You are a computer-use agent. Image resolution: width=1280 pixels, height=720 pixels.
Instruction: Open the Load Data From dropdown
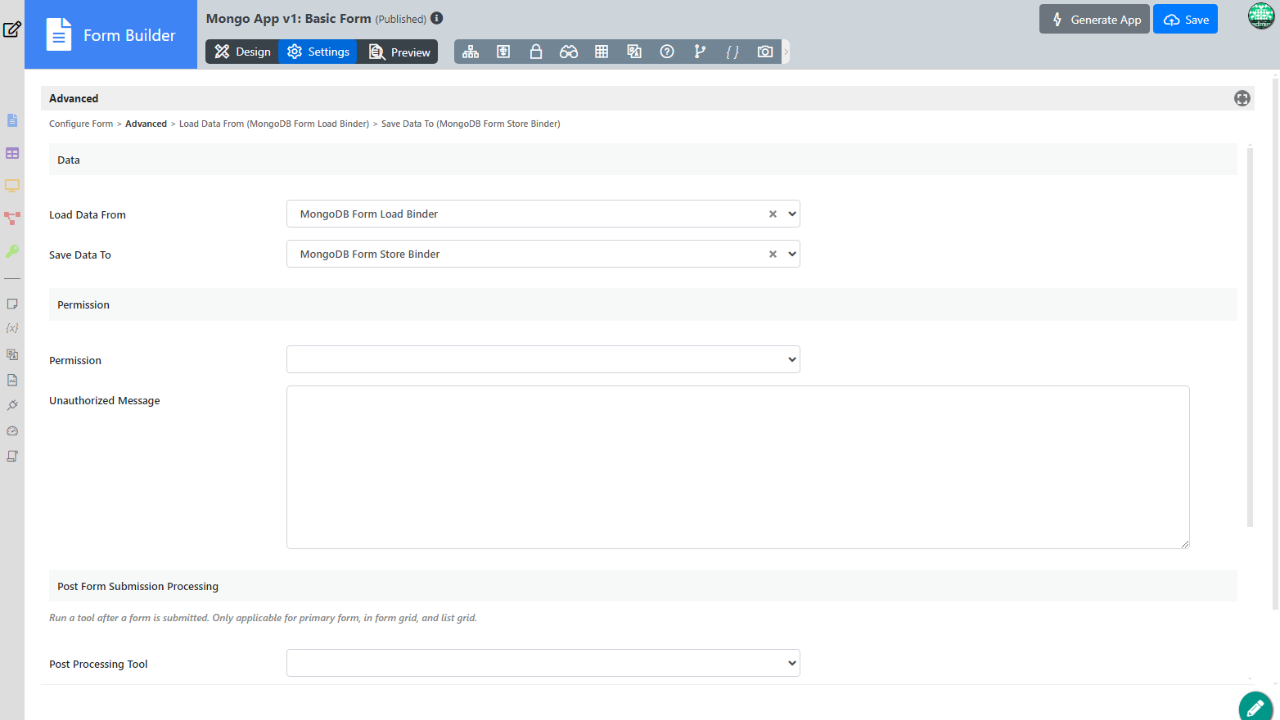(x=542, y=214)
